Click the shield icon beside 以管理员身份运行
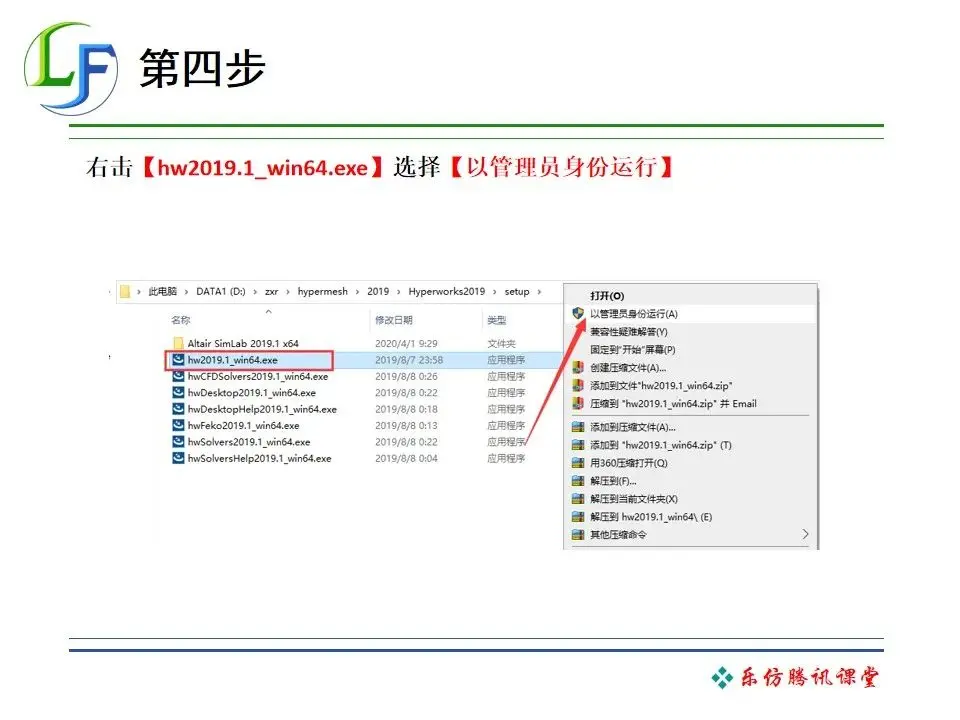 pos(578,313)
